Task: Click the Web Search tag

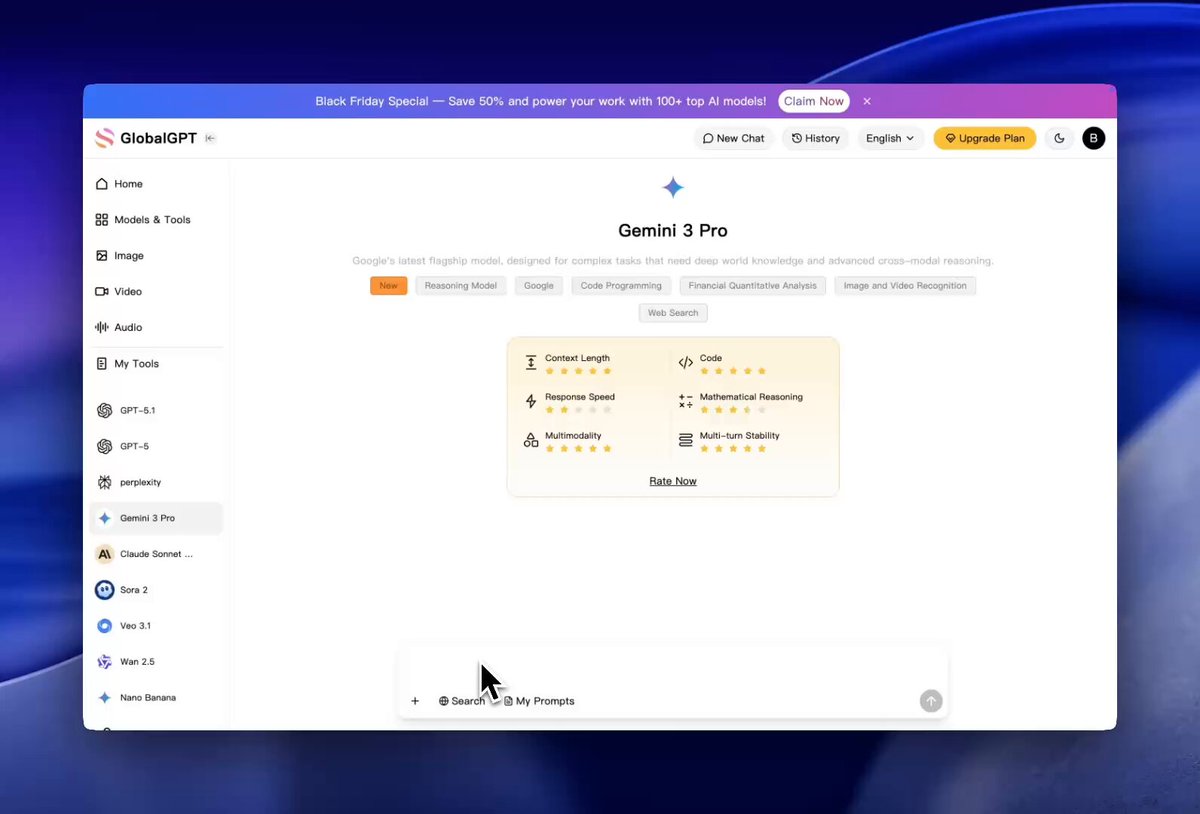Action: 673,313
